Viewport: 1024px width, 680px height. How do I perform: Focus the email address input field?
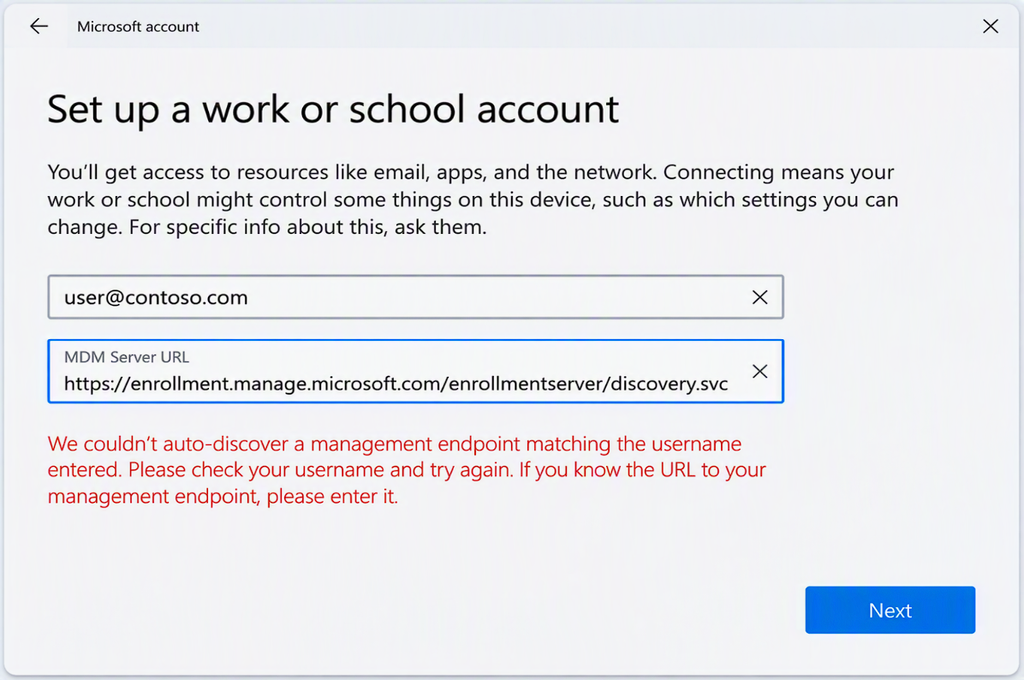[415, 297]
